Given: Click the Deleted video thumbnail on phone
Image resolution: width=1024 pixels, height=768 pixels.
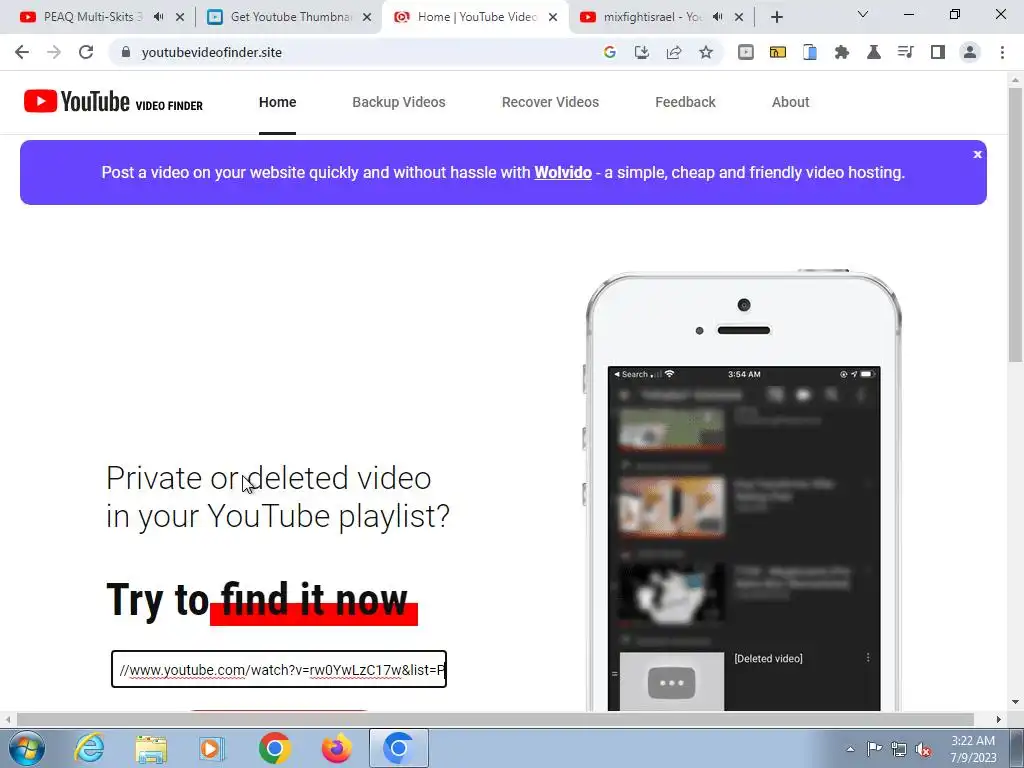Looking at the screenshot, I should click(671, 681).
